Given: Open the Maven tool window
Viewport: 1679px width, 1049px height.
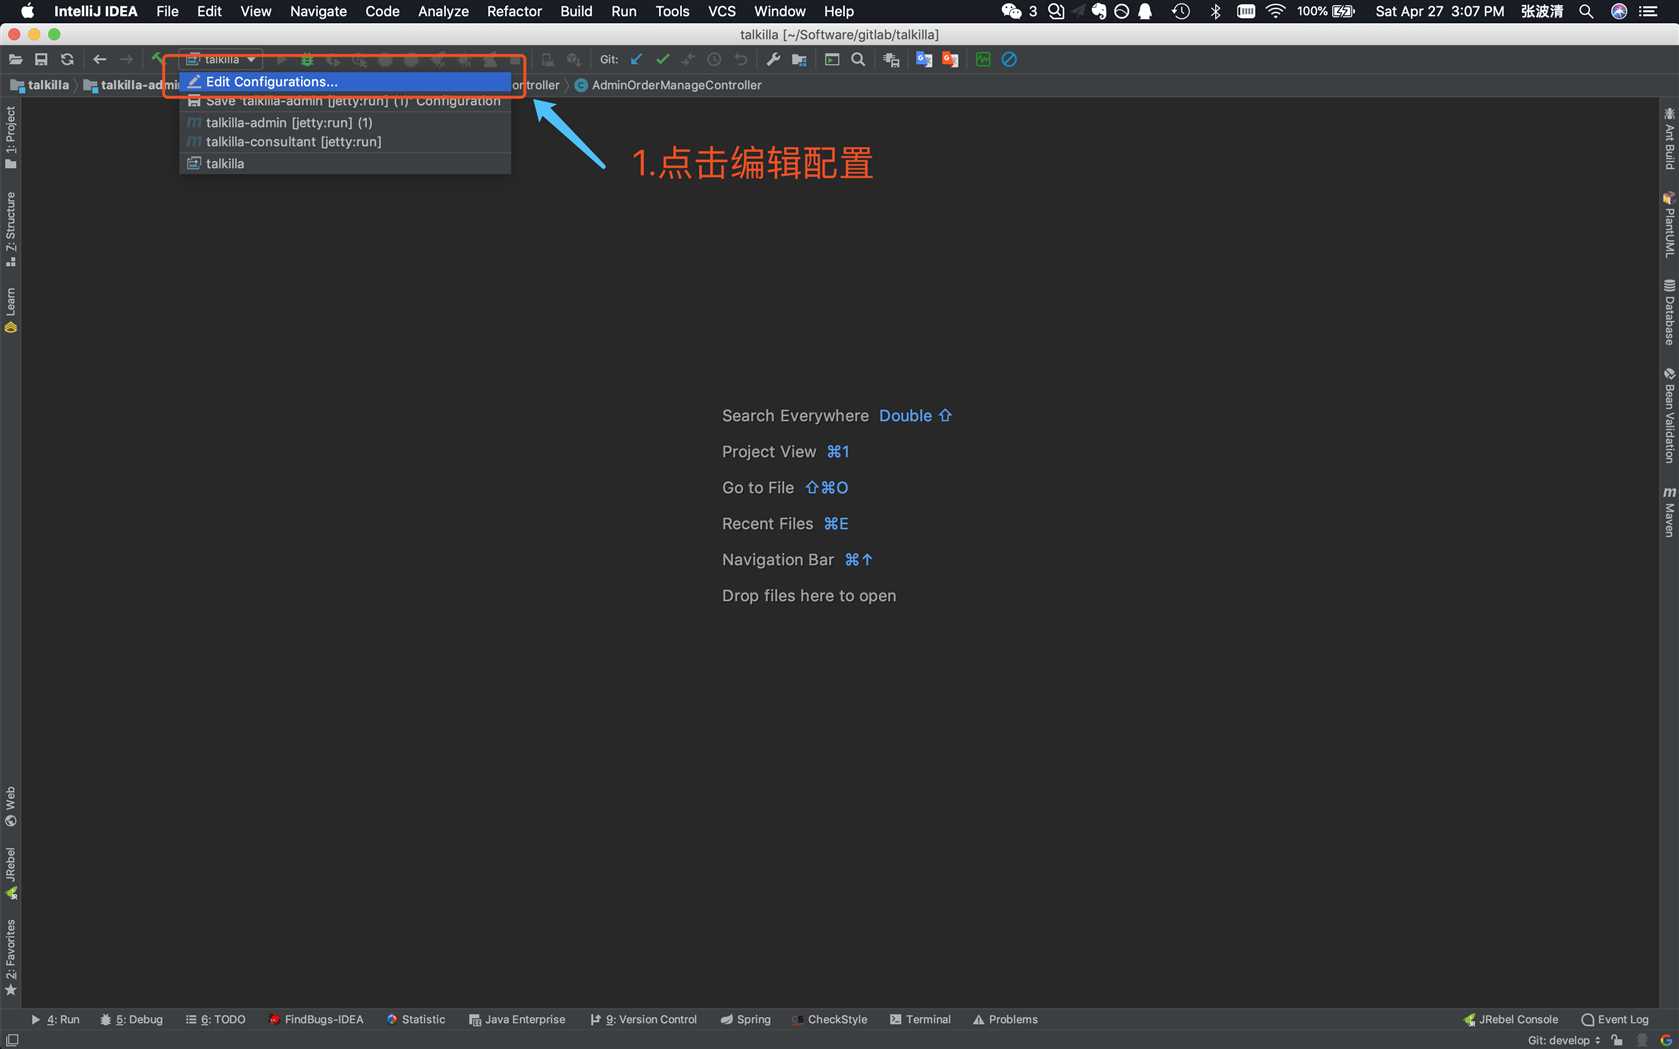Looking at the screenshot, I should [x=1669, y=512].
